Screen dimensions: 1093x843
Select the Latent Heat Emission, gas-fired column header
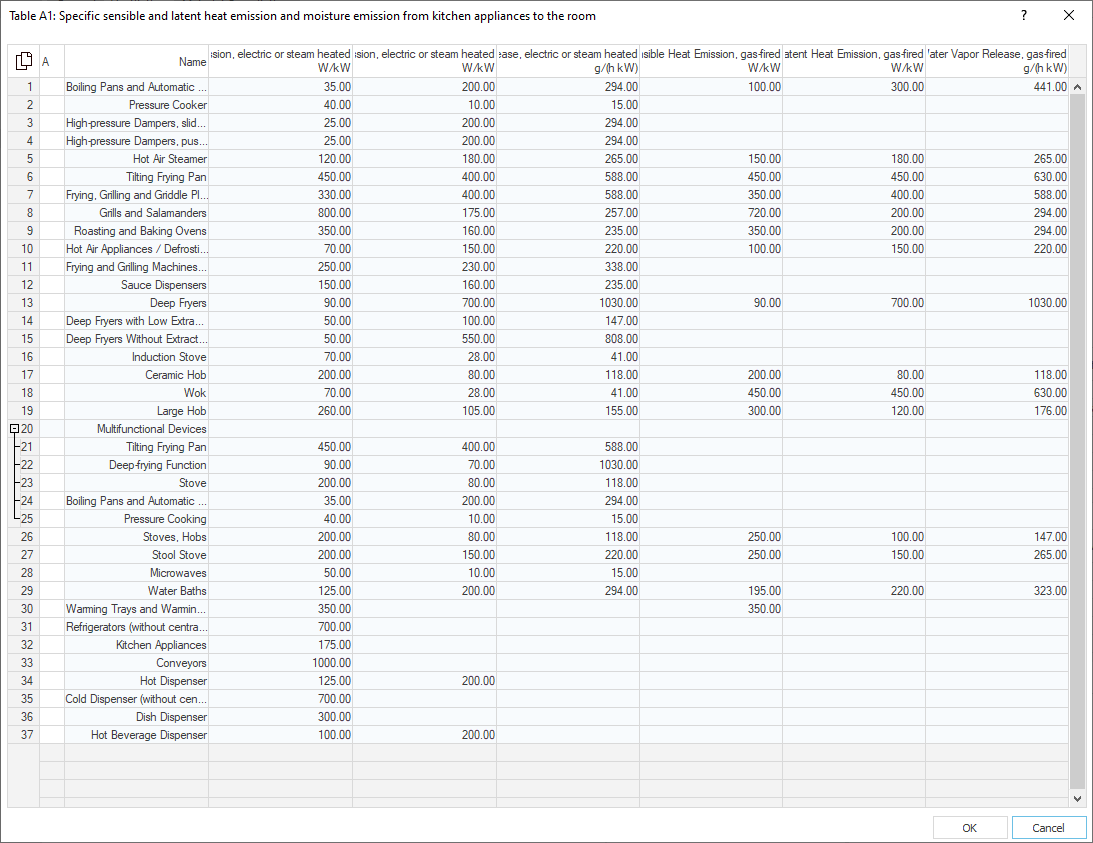pos(854,61)
